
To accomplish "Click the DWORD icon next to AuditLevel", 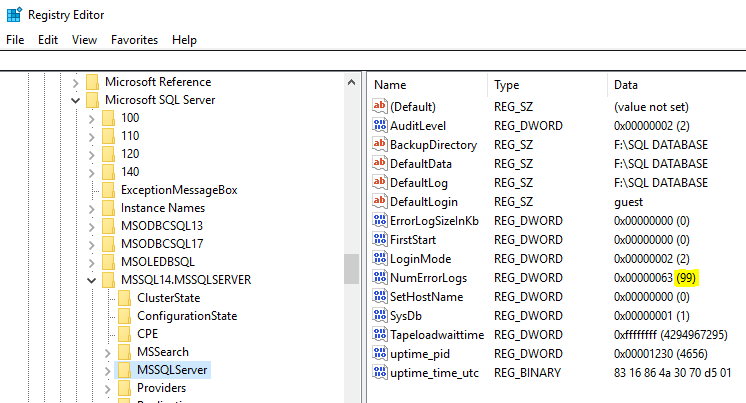I will [380, 125].
